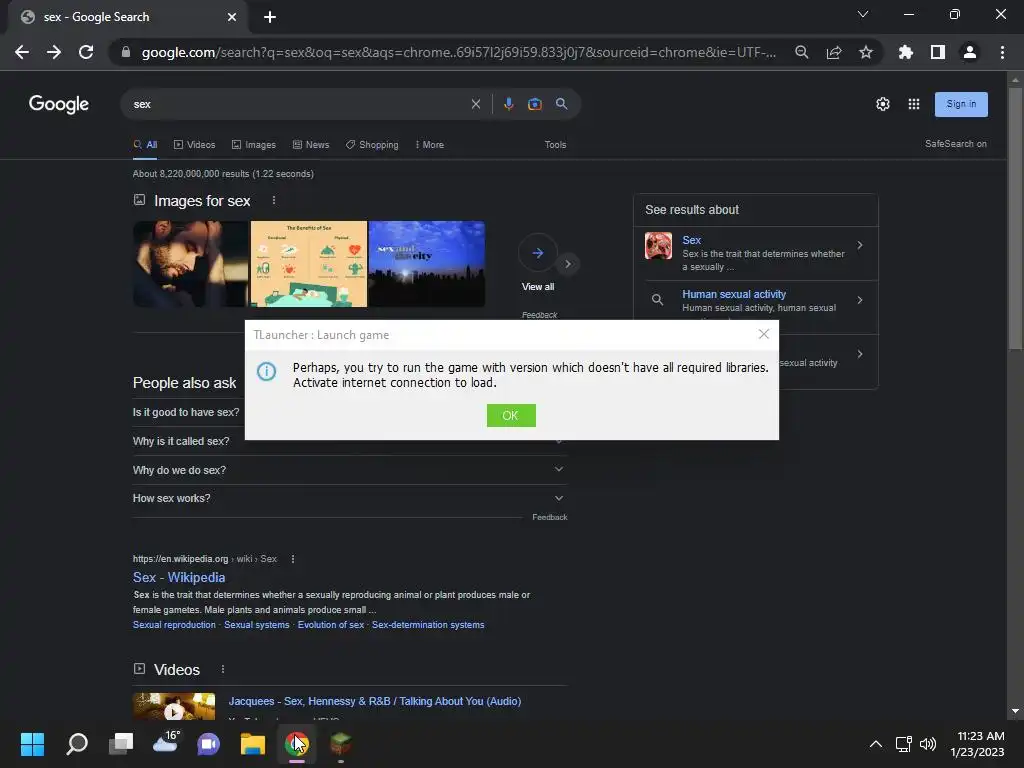The width and height of the screenshot is (1024, 768).
Task: Open the SafeSearch on setting
Action: (956, 144)
